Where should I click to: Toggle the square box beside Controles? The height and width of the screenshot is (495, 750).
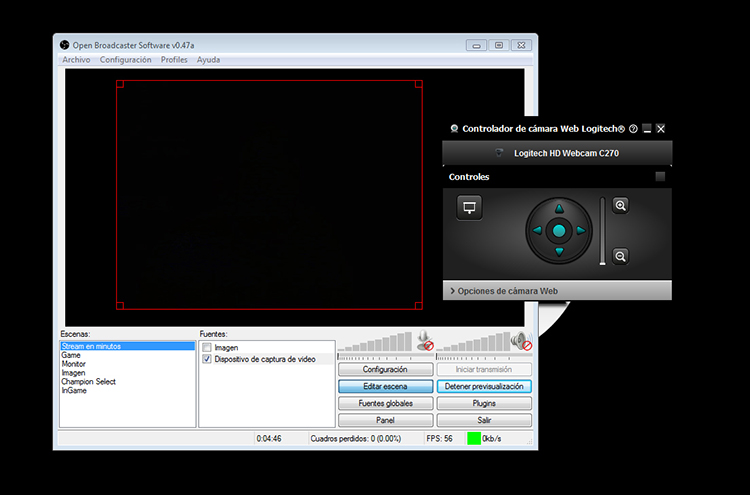(660, 177)
